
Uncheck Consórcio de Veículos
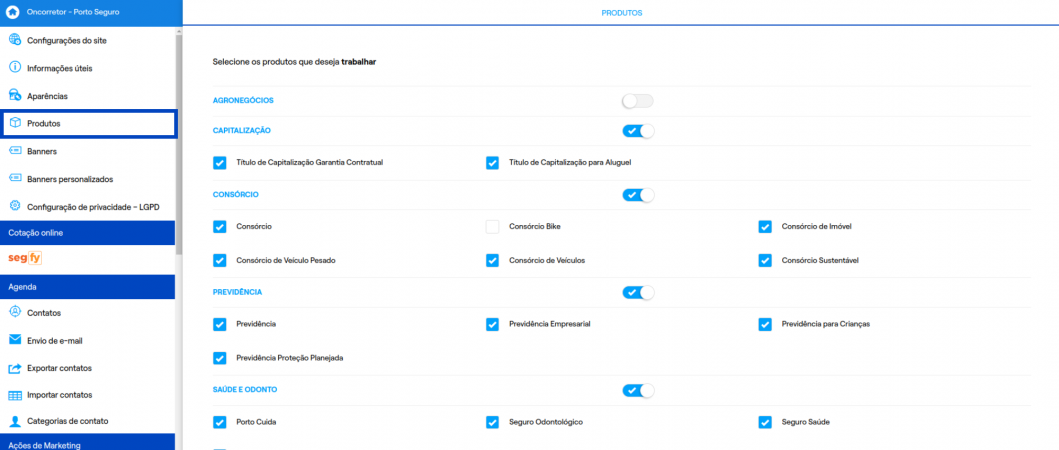[x=492, y=260]
